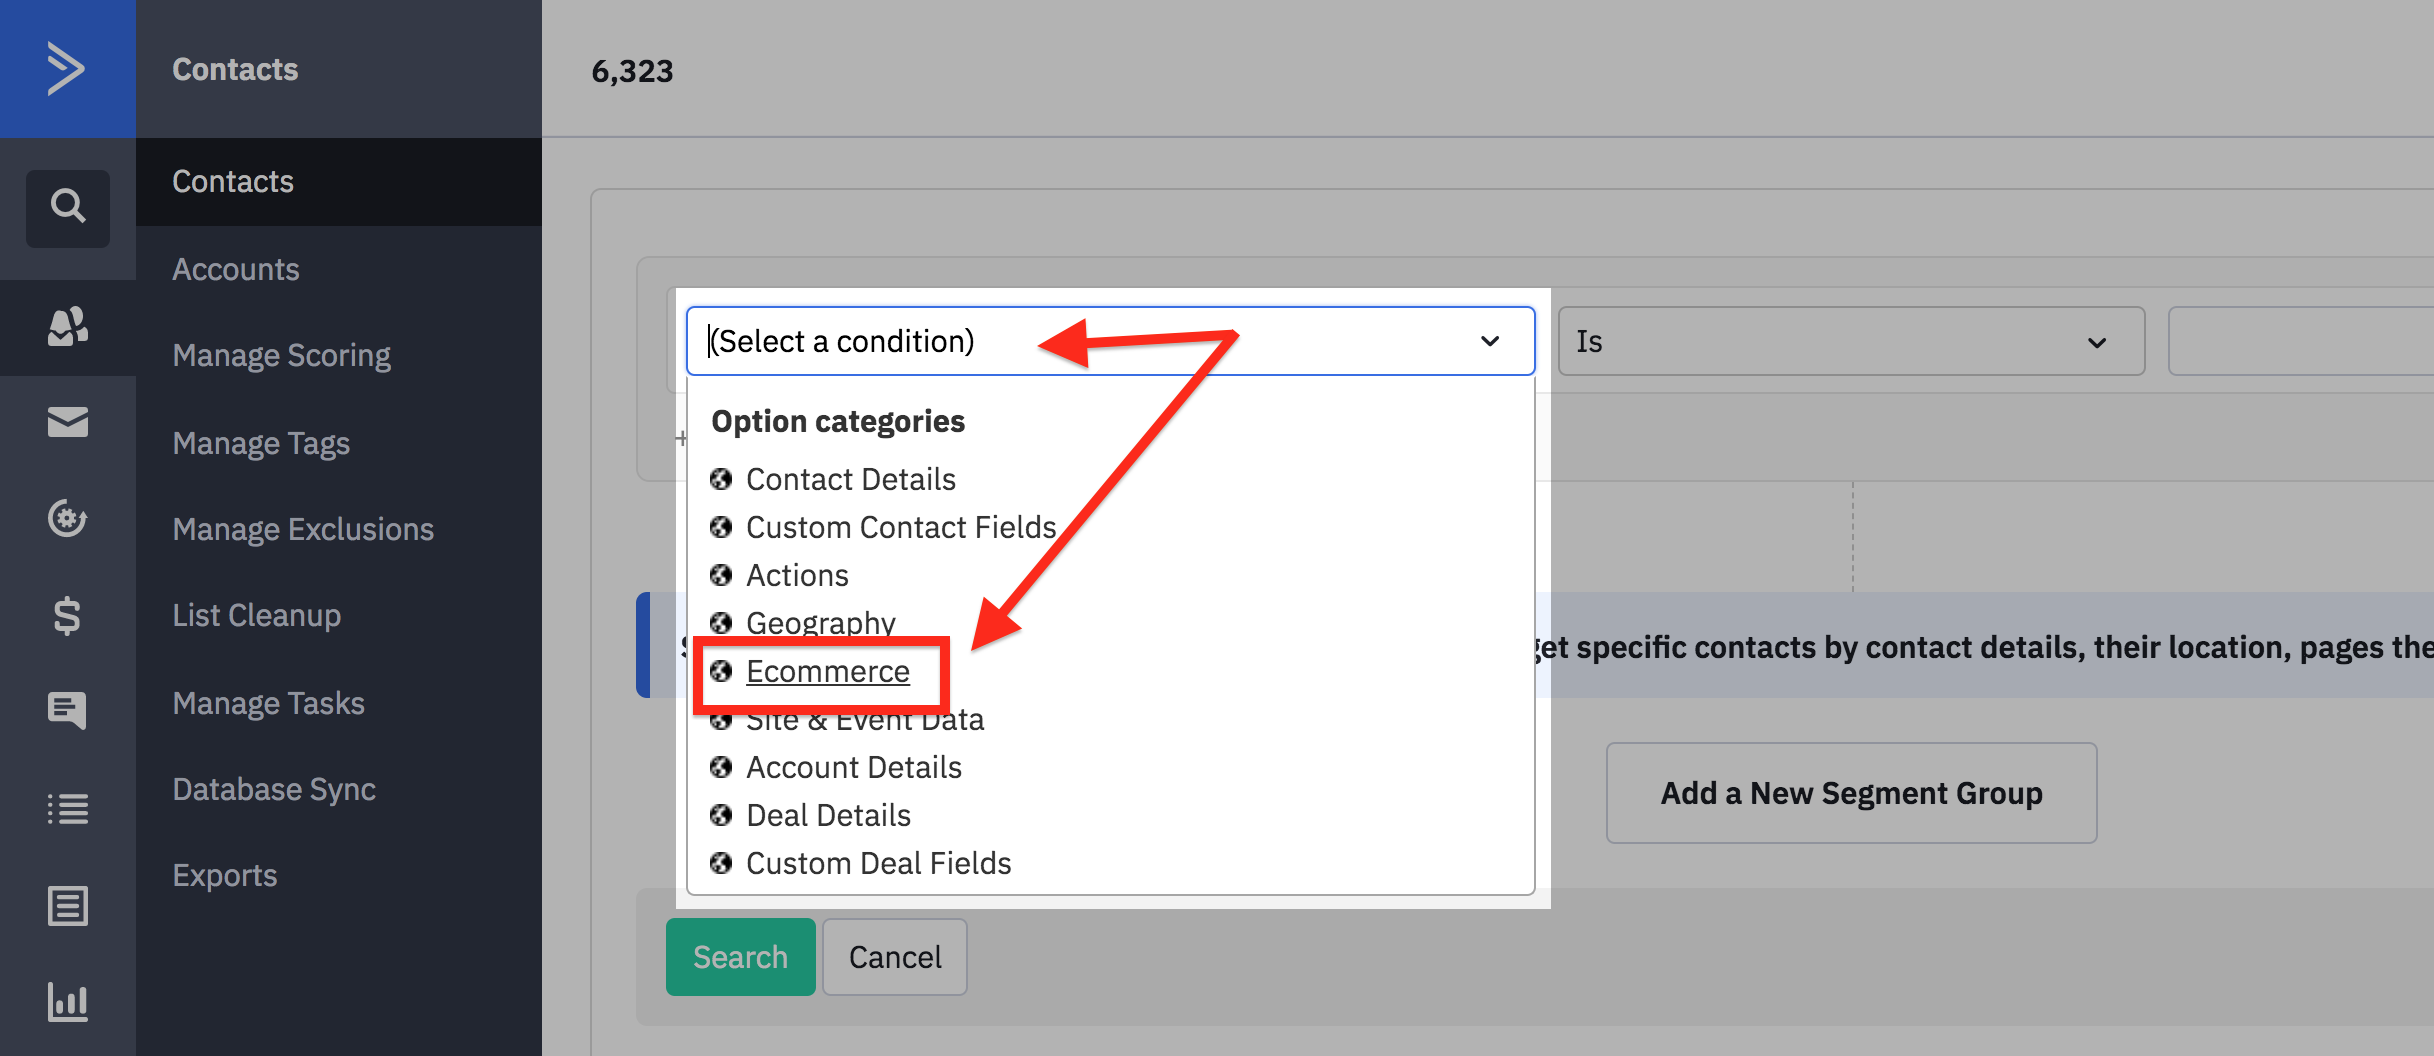Choose Geography category

pos(820,622)
